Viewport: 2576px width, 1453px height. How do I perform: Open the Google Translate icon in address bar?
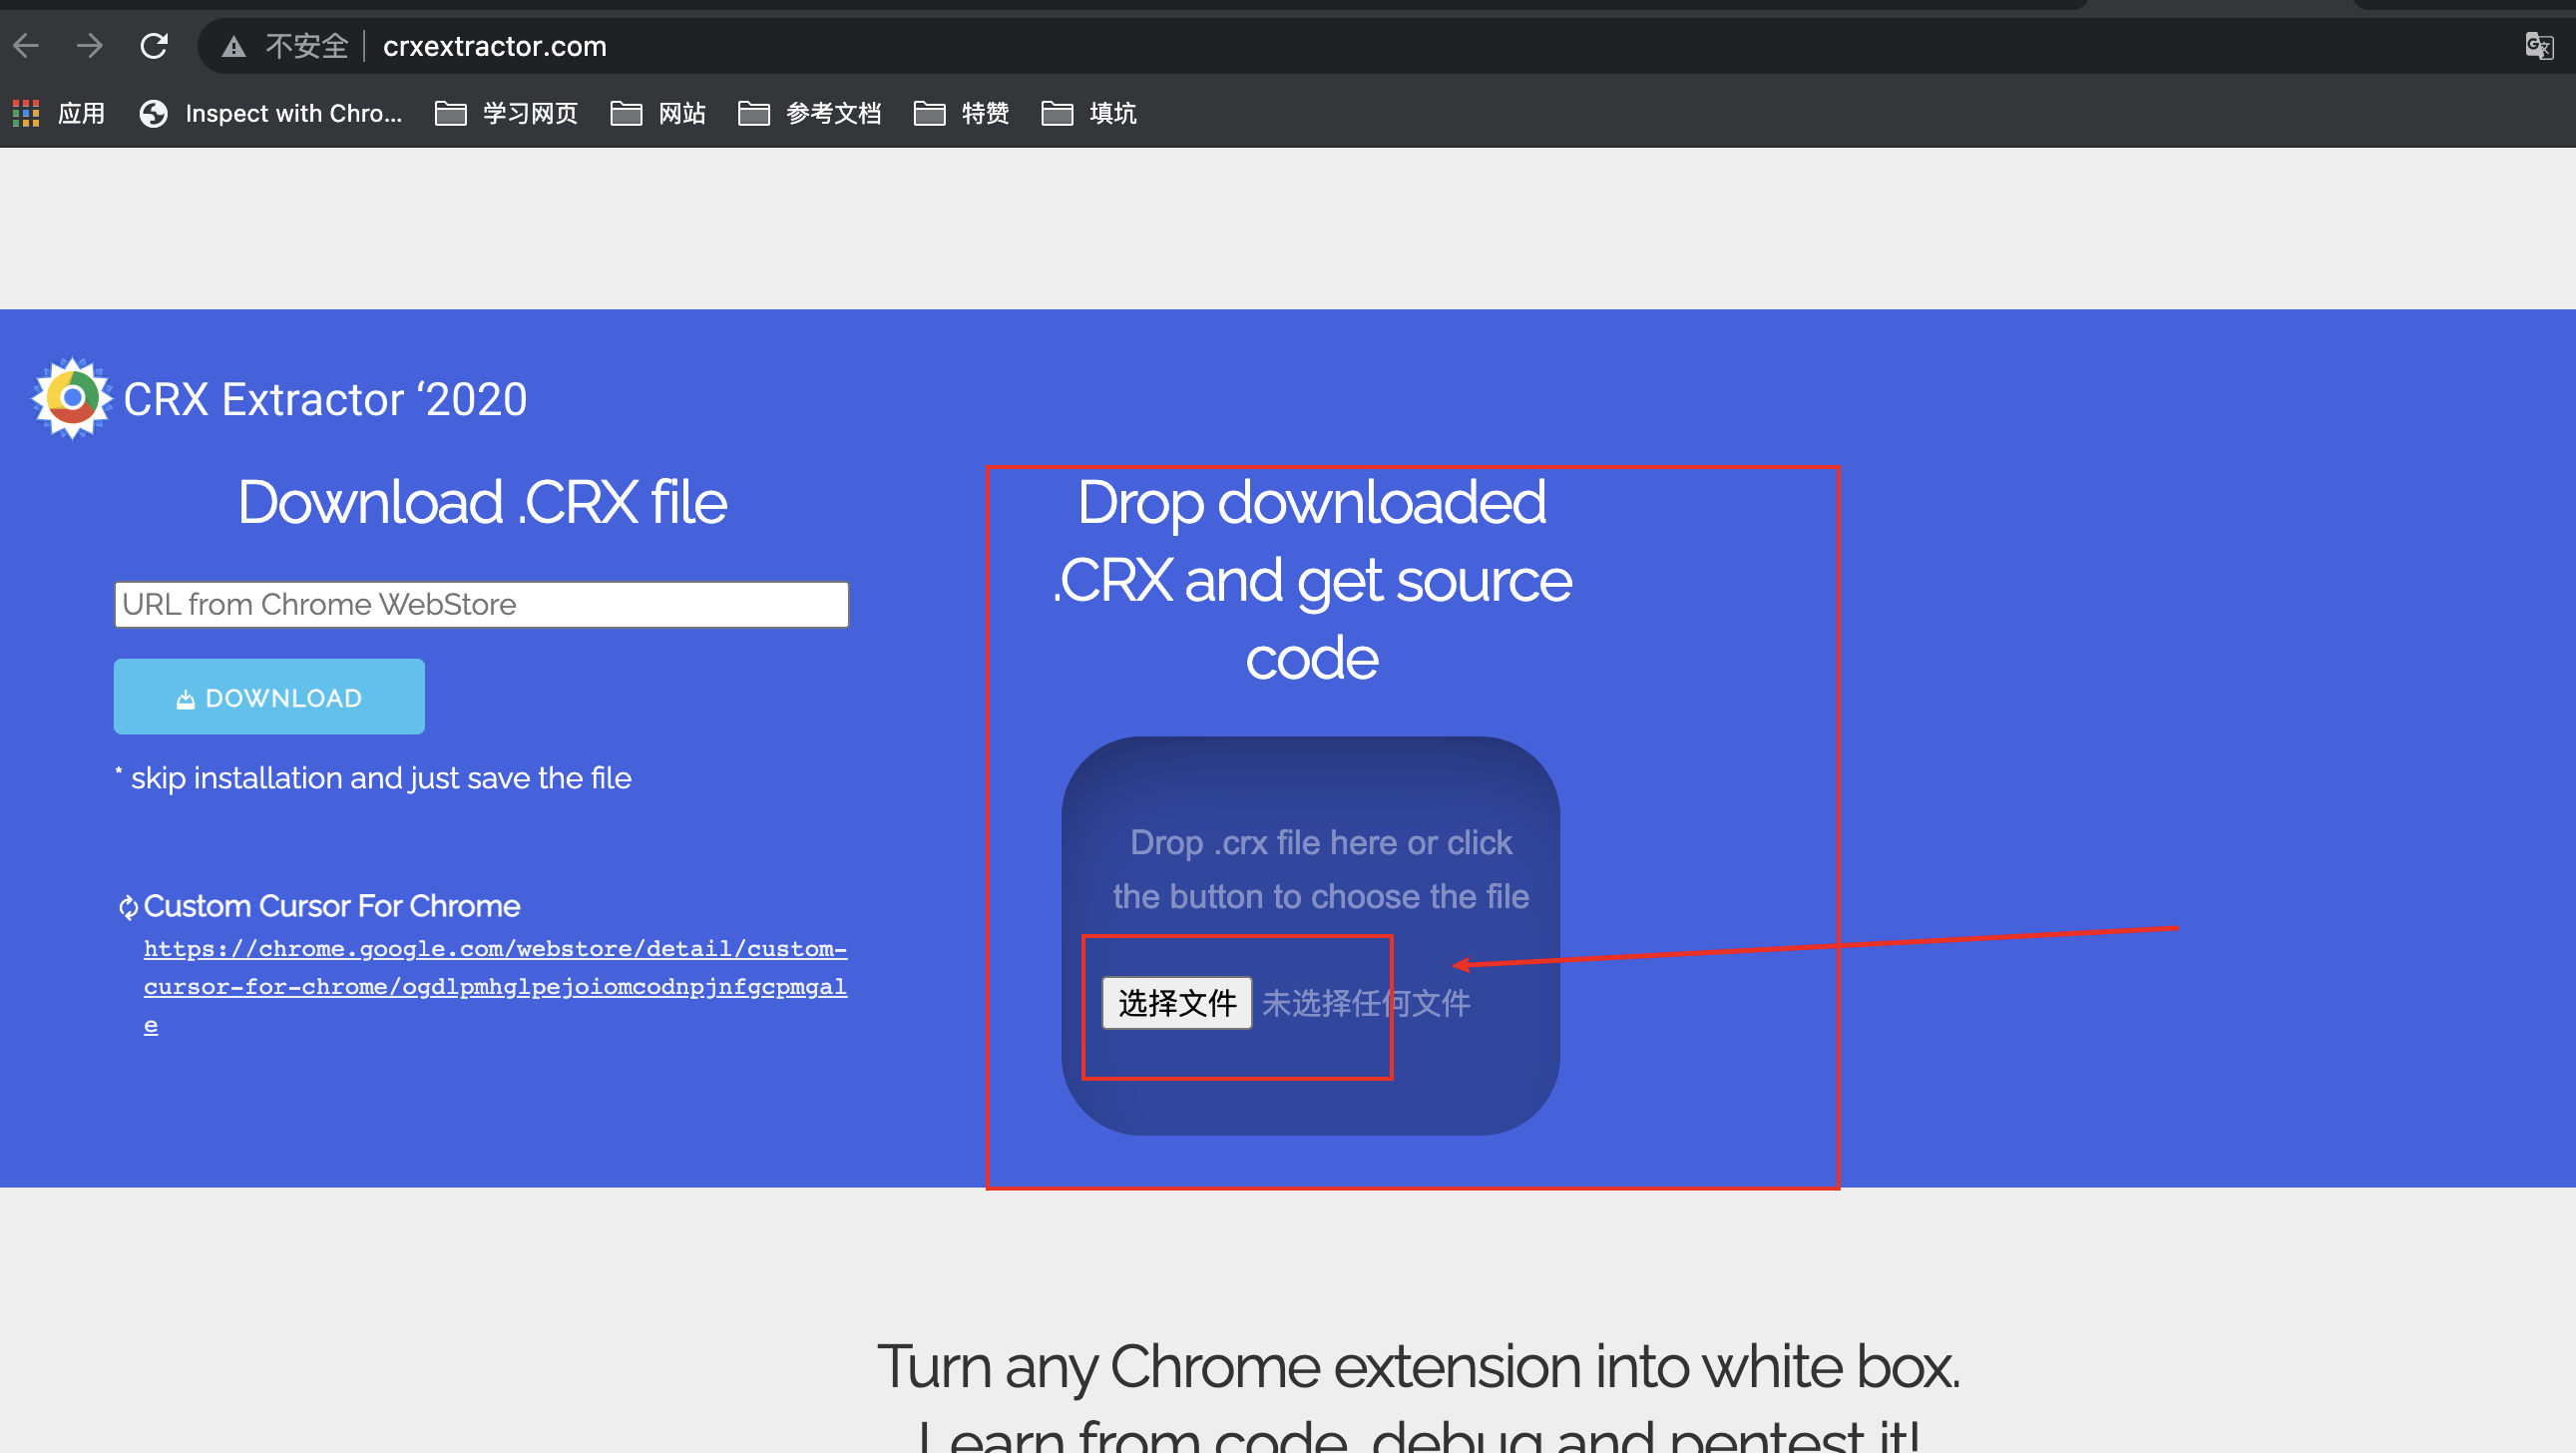(x=2538, y=46)
